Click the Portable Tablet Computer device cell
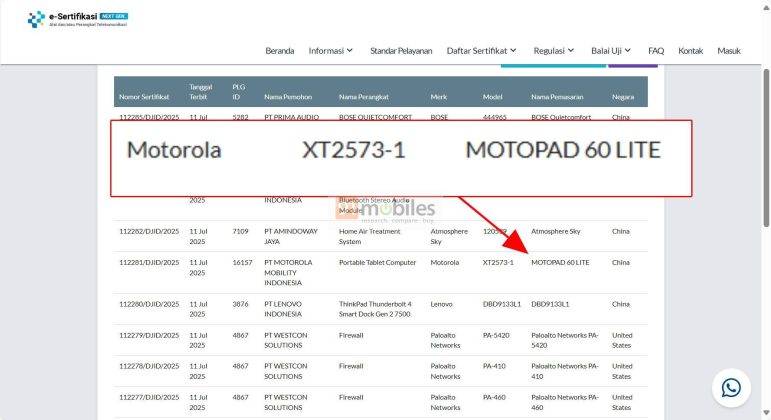 pyautogui.click(x=377, y=263)
